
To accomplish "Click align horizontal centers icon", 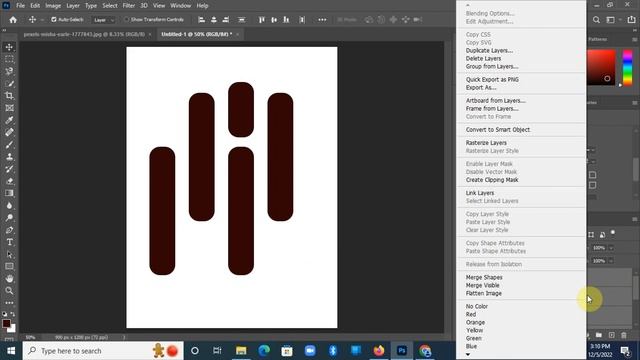I will point(213,20).
